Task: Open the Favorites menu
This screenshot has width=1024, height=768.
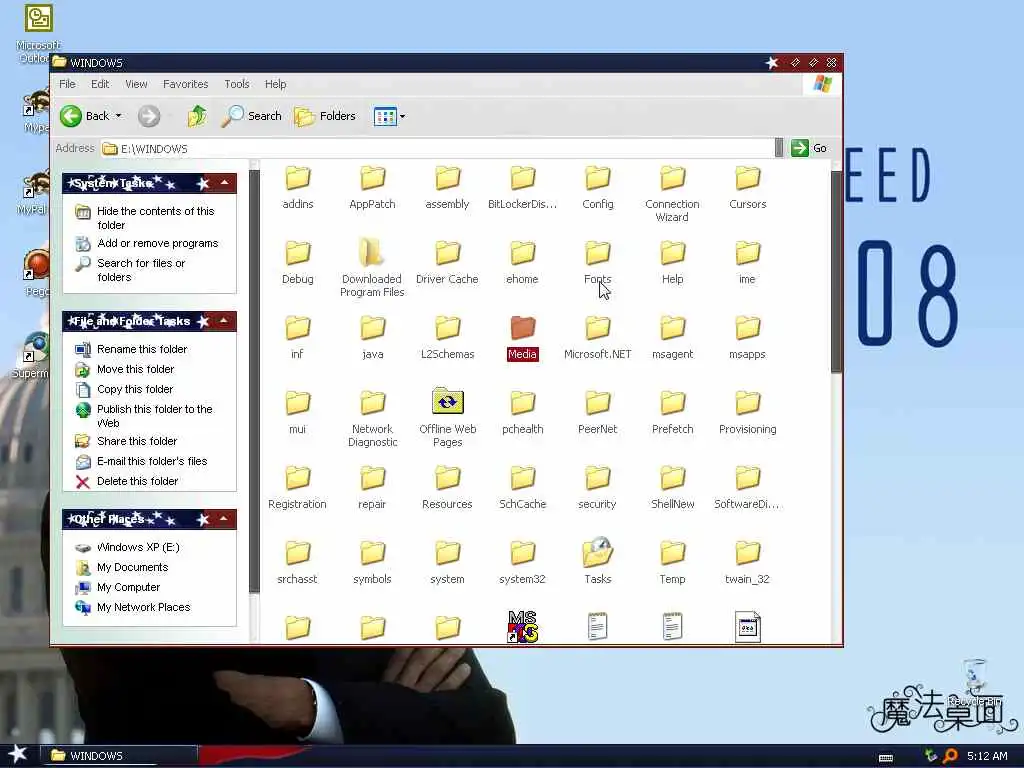Action: (185, 84)
